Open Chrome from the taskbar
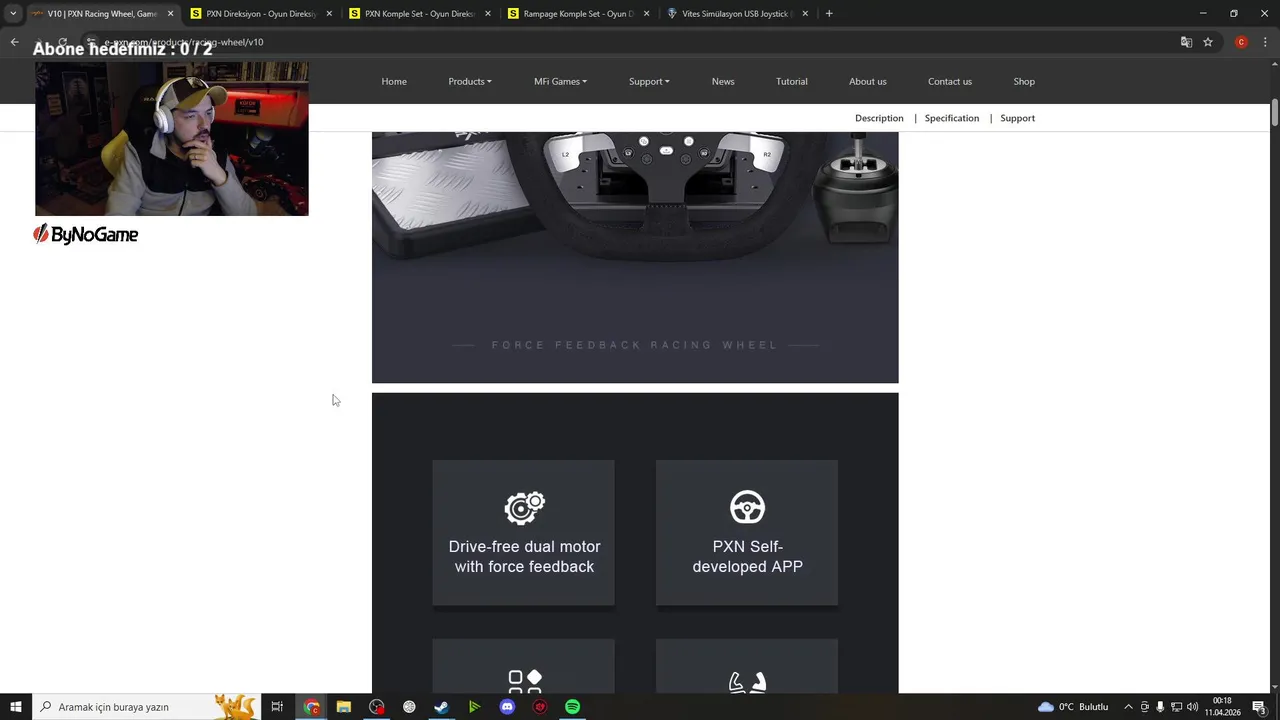 tap(312, 707)
